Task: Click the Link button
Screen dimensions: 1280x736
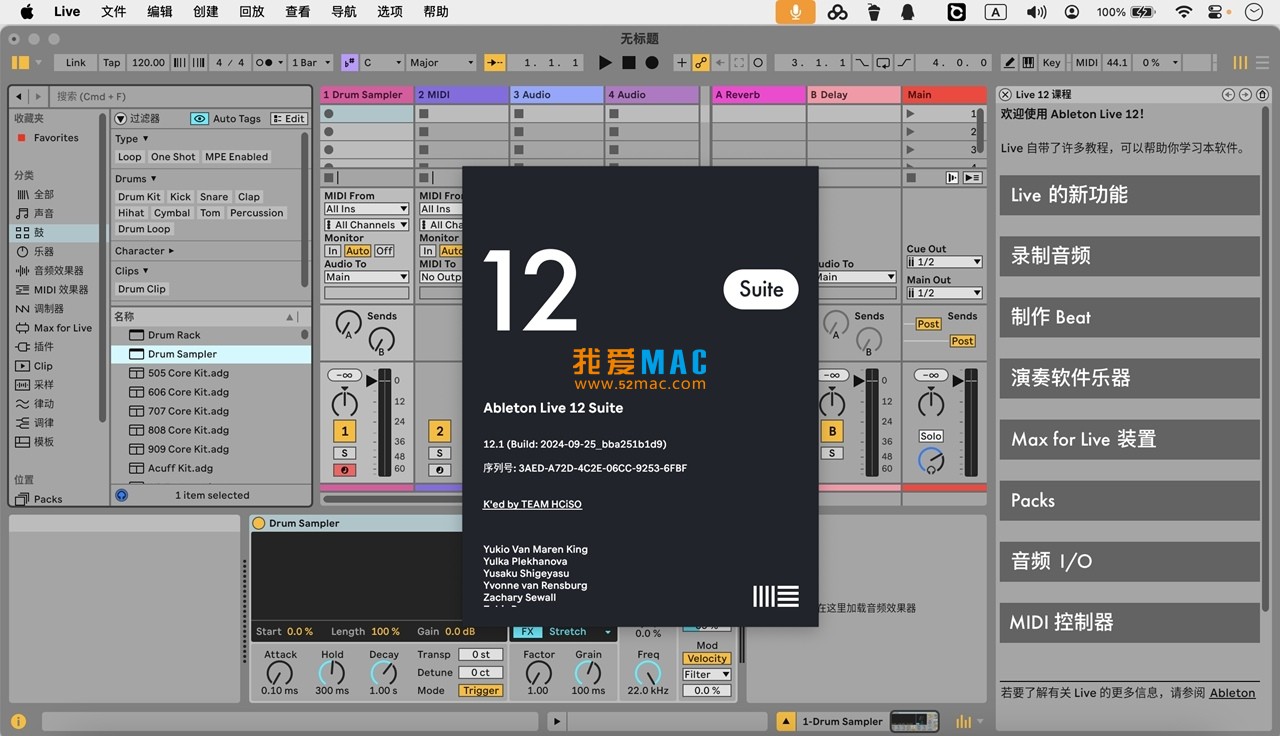Action: pyautogui.click(x=76, y=62)
